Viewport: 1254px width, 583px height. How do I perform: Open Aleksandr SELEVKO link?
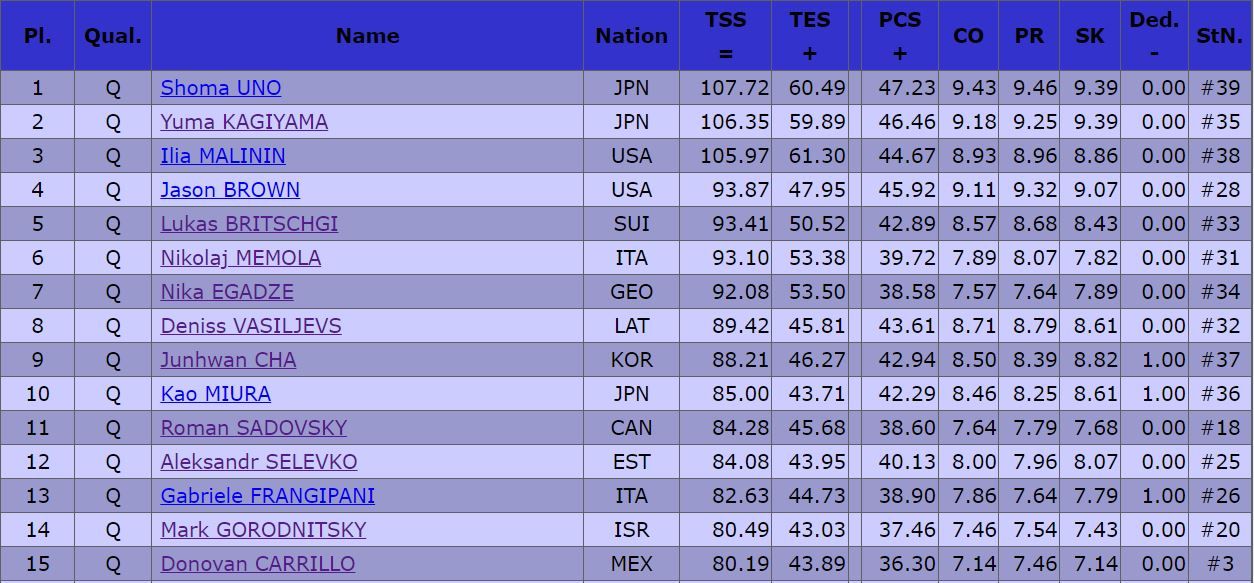259,462
